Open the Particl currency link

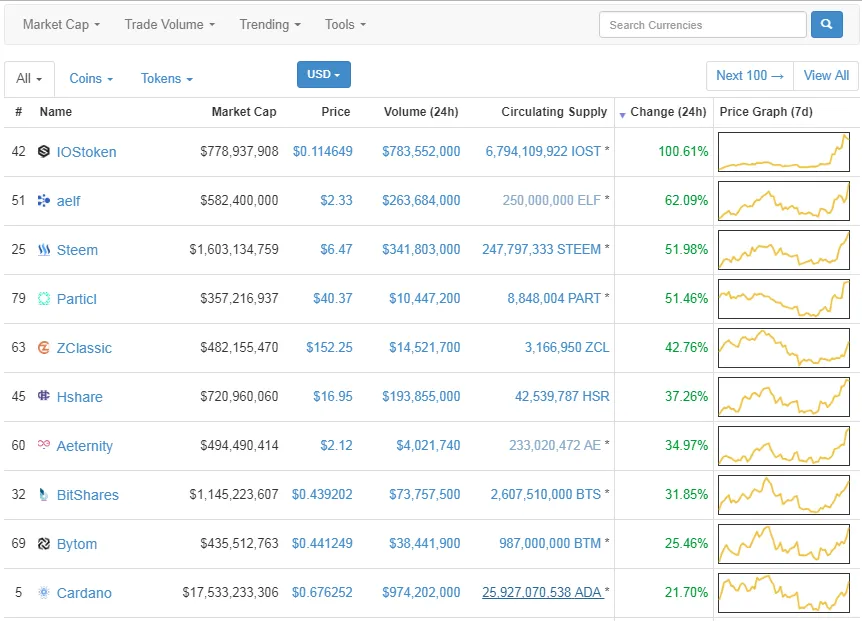pyautogui.click(x=76, y=299)
